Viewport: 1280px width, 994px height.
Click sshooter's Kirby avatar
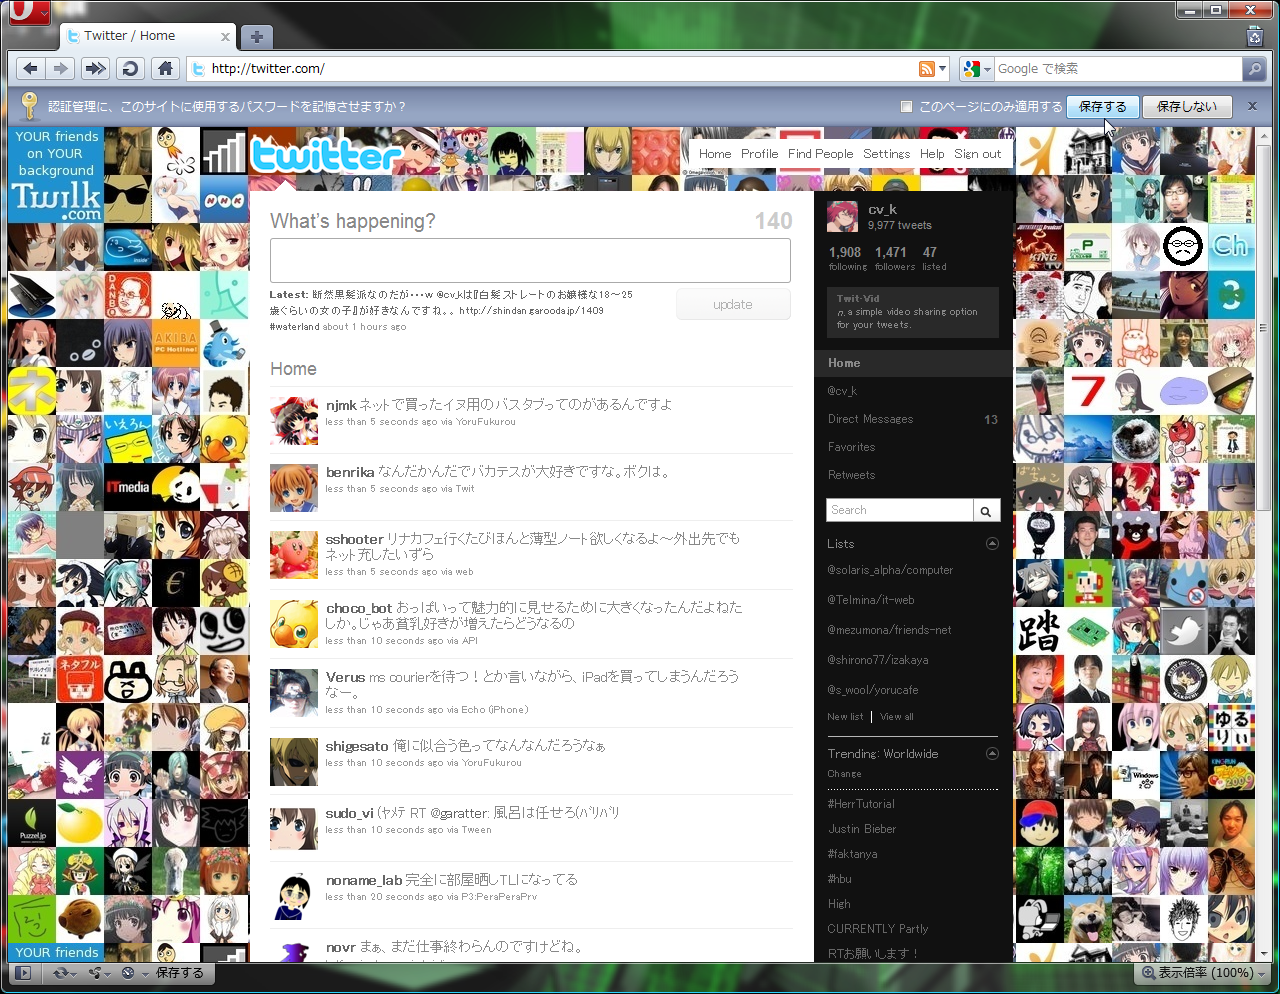[x=294, y=555]
